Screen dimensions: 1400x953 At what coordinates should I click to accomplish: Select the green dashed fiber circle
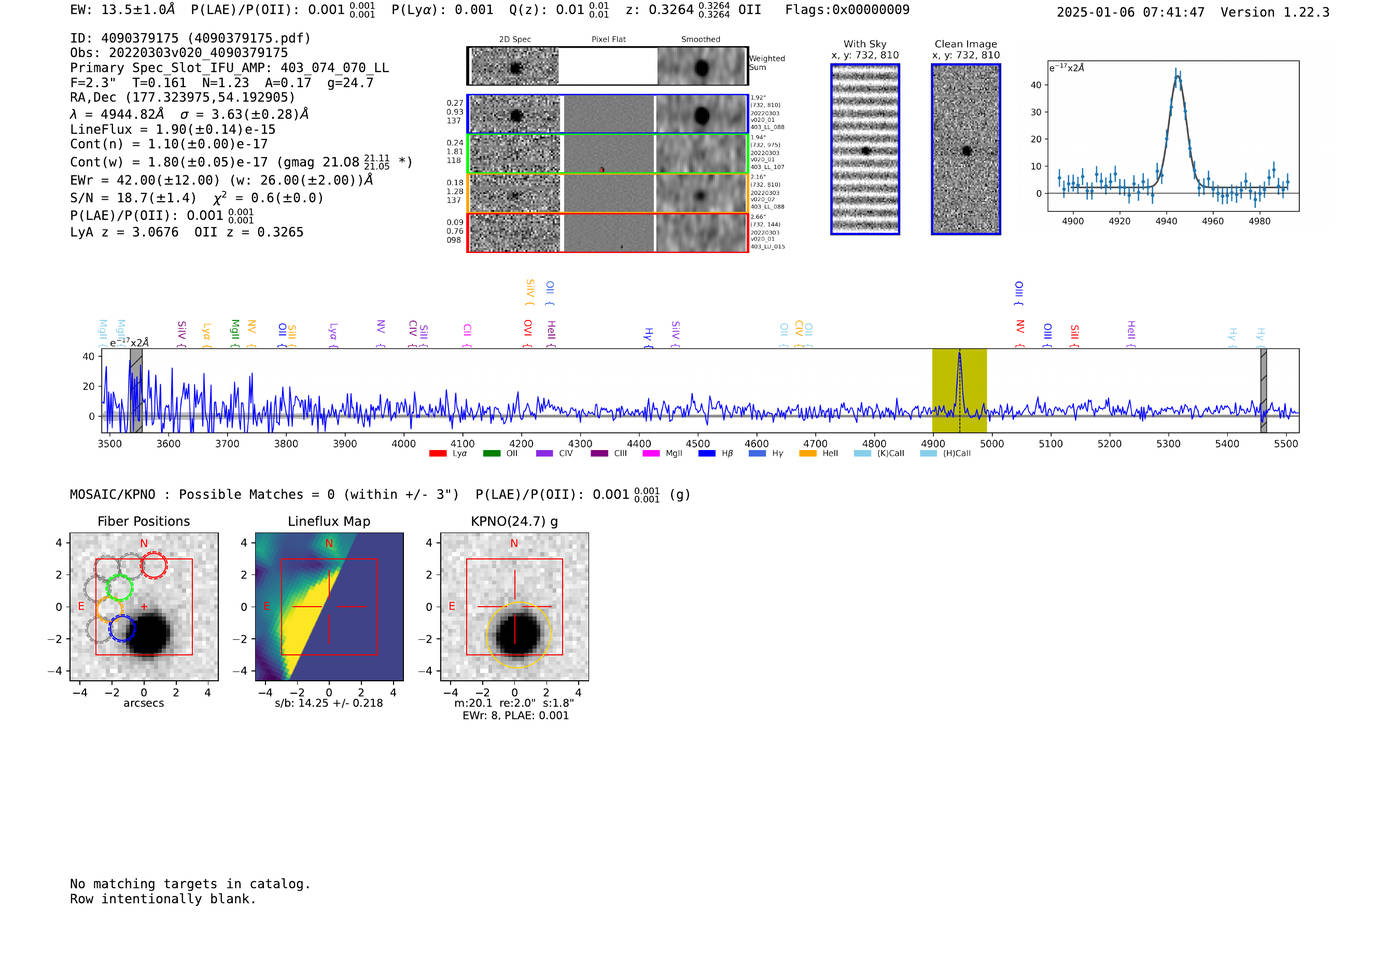[x=120, y=588]
